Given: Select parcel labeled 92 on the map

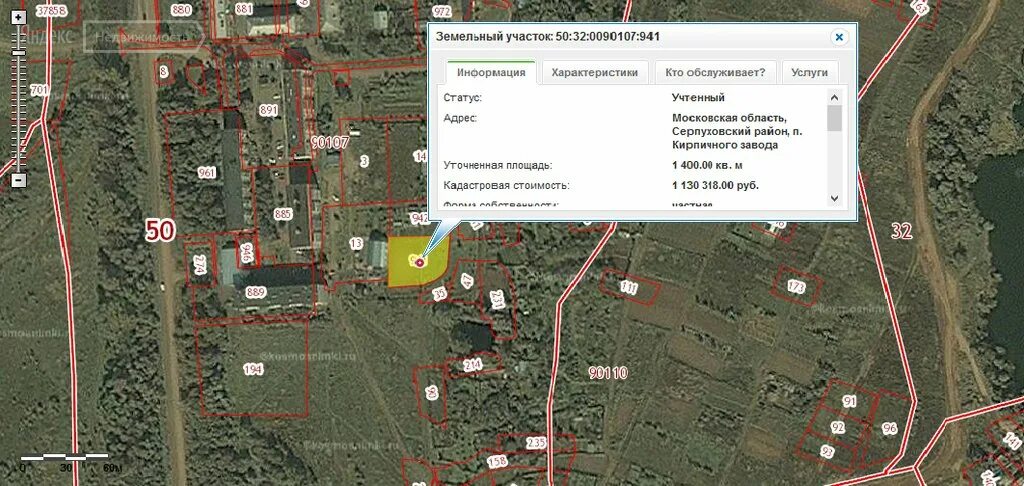Looking at the screenshot, I should click(838, 427).
